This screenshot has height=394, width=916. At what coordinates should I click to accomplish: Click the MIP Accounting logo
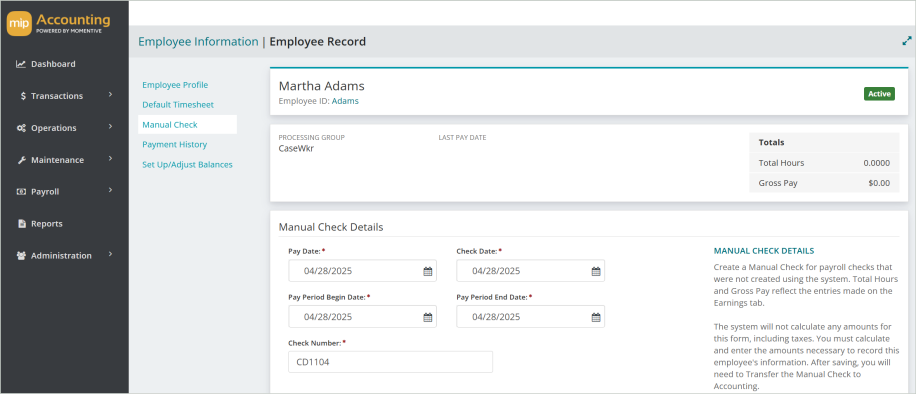tap(58, 23)
